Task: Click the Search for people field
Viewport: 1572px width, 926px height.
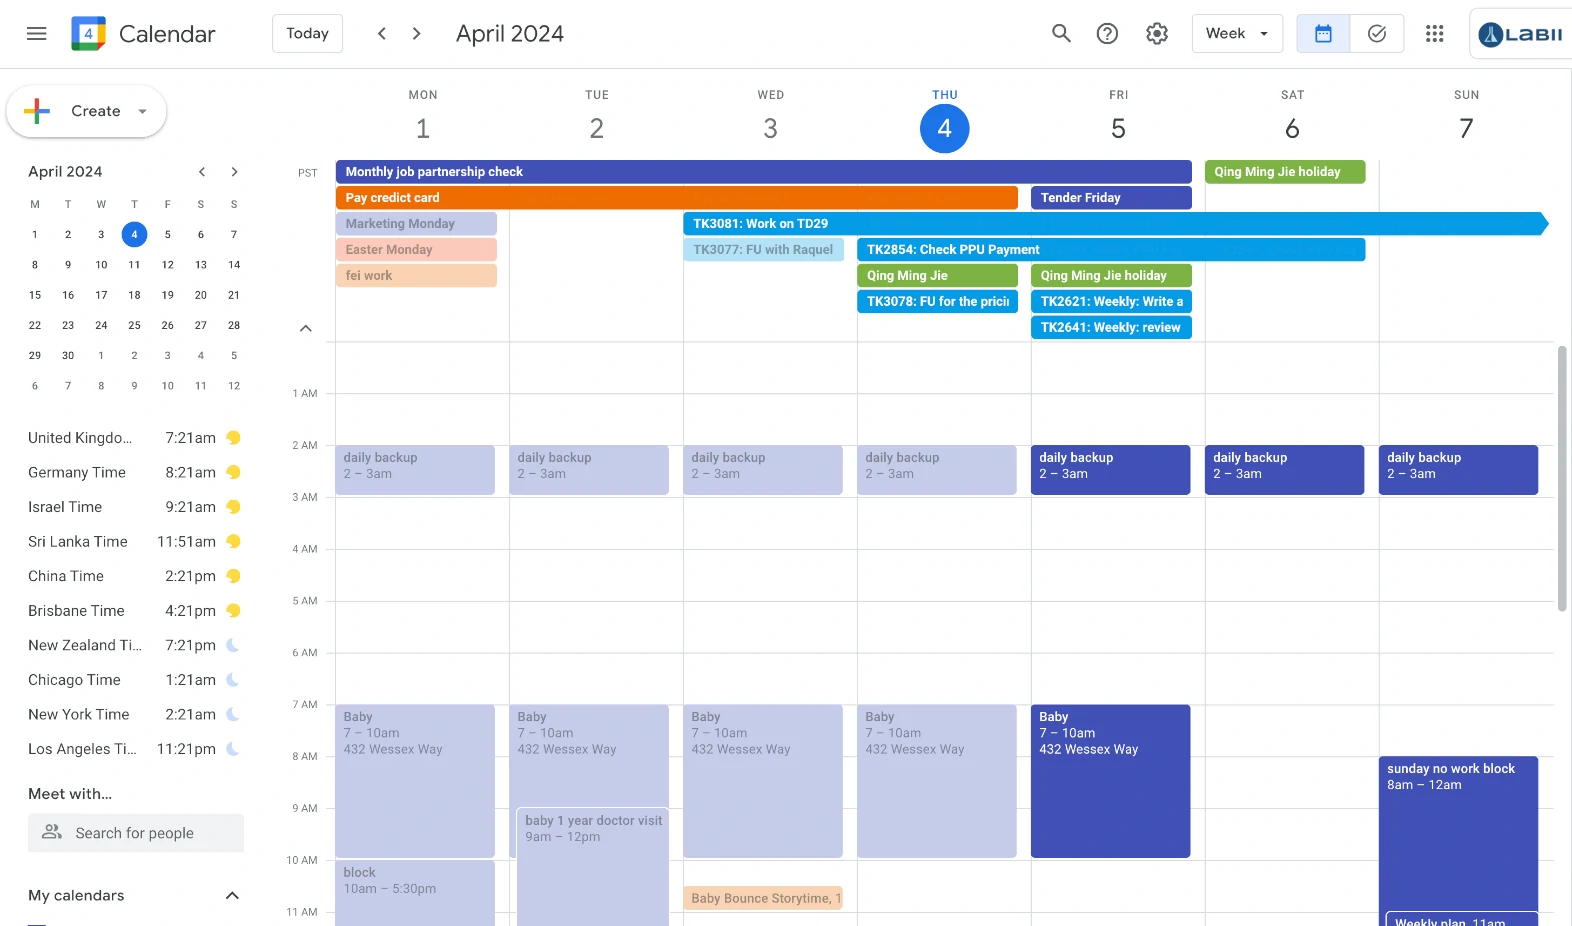Action: (x=136, y=833)
